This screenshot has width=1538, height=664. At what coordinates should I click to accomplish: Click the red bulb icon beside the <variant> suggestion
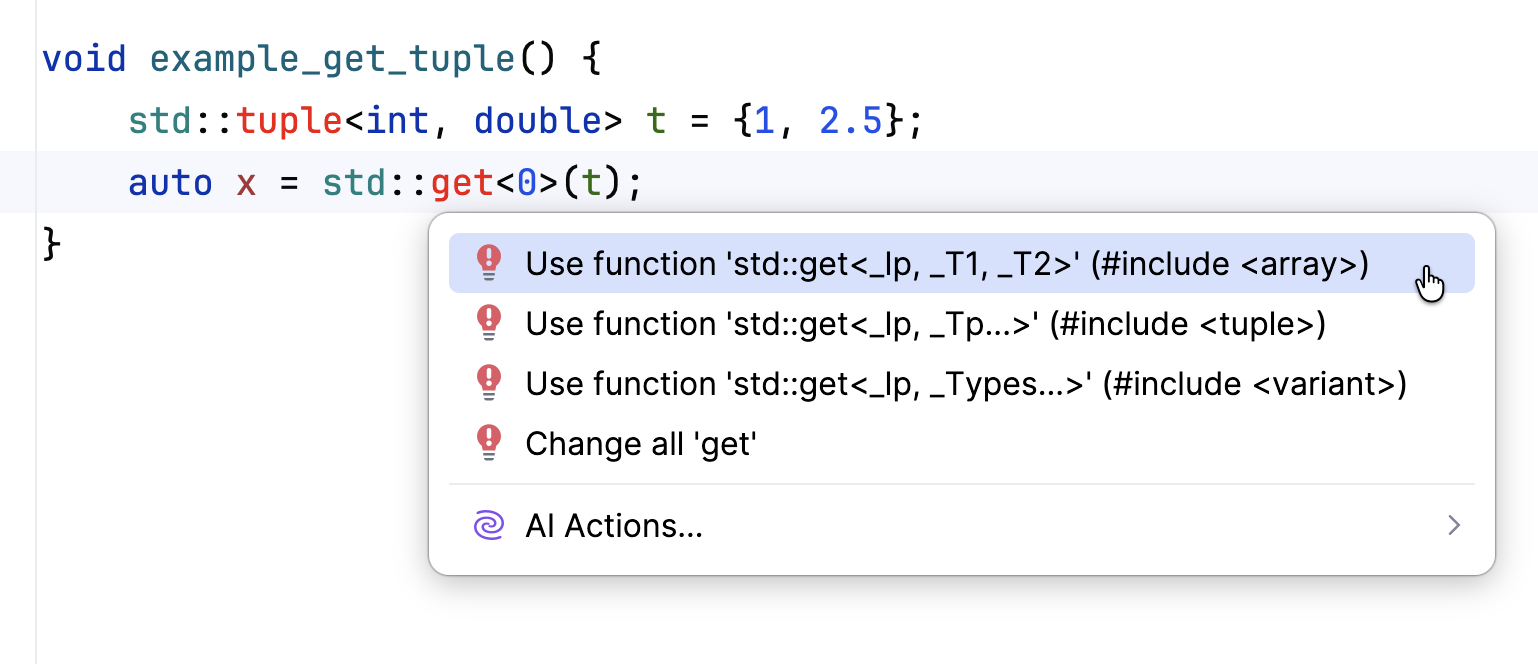pos(488,383)
